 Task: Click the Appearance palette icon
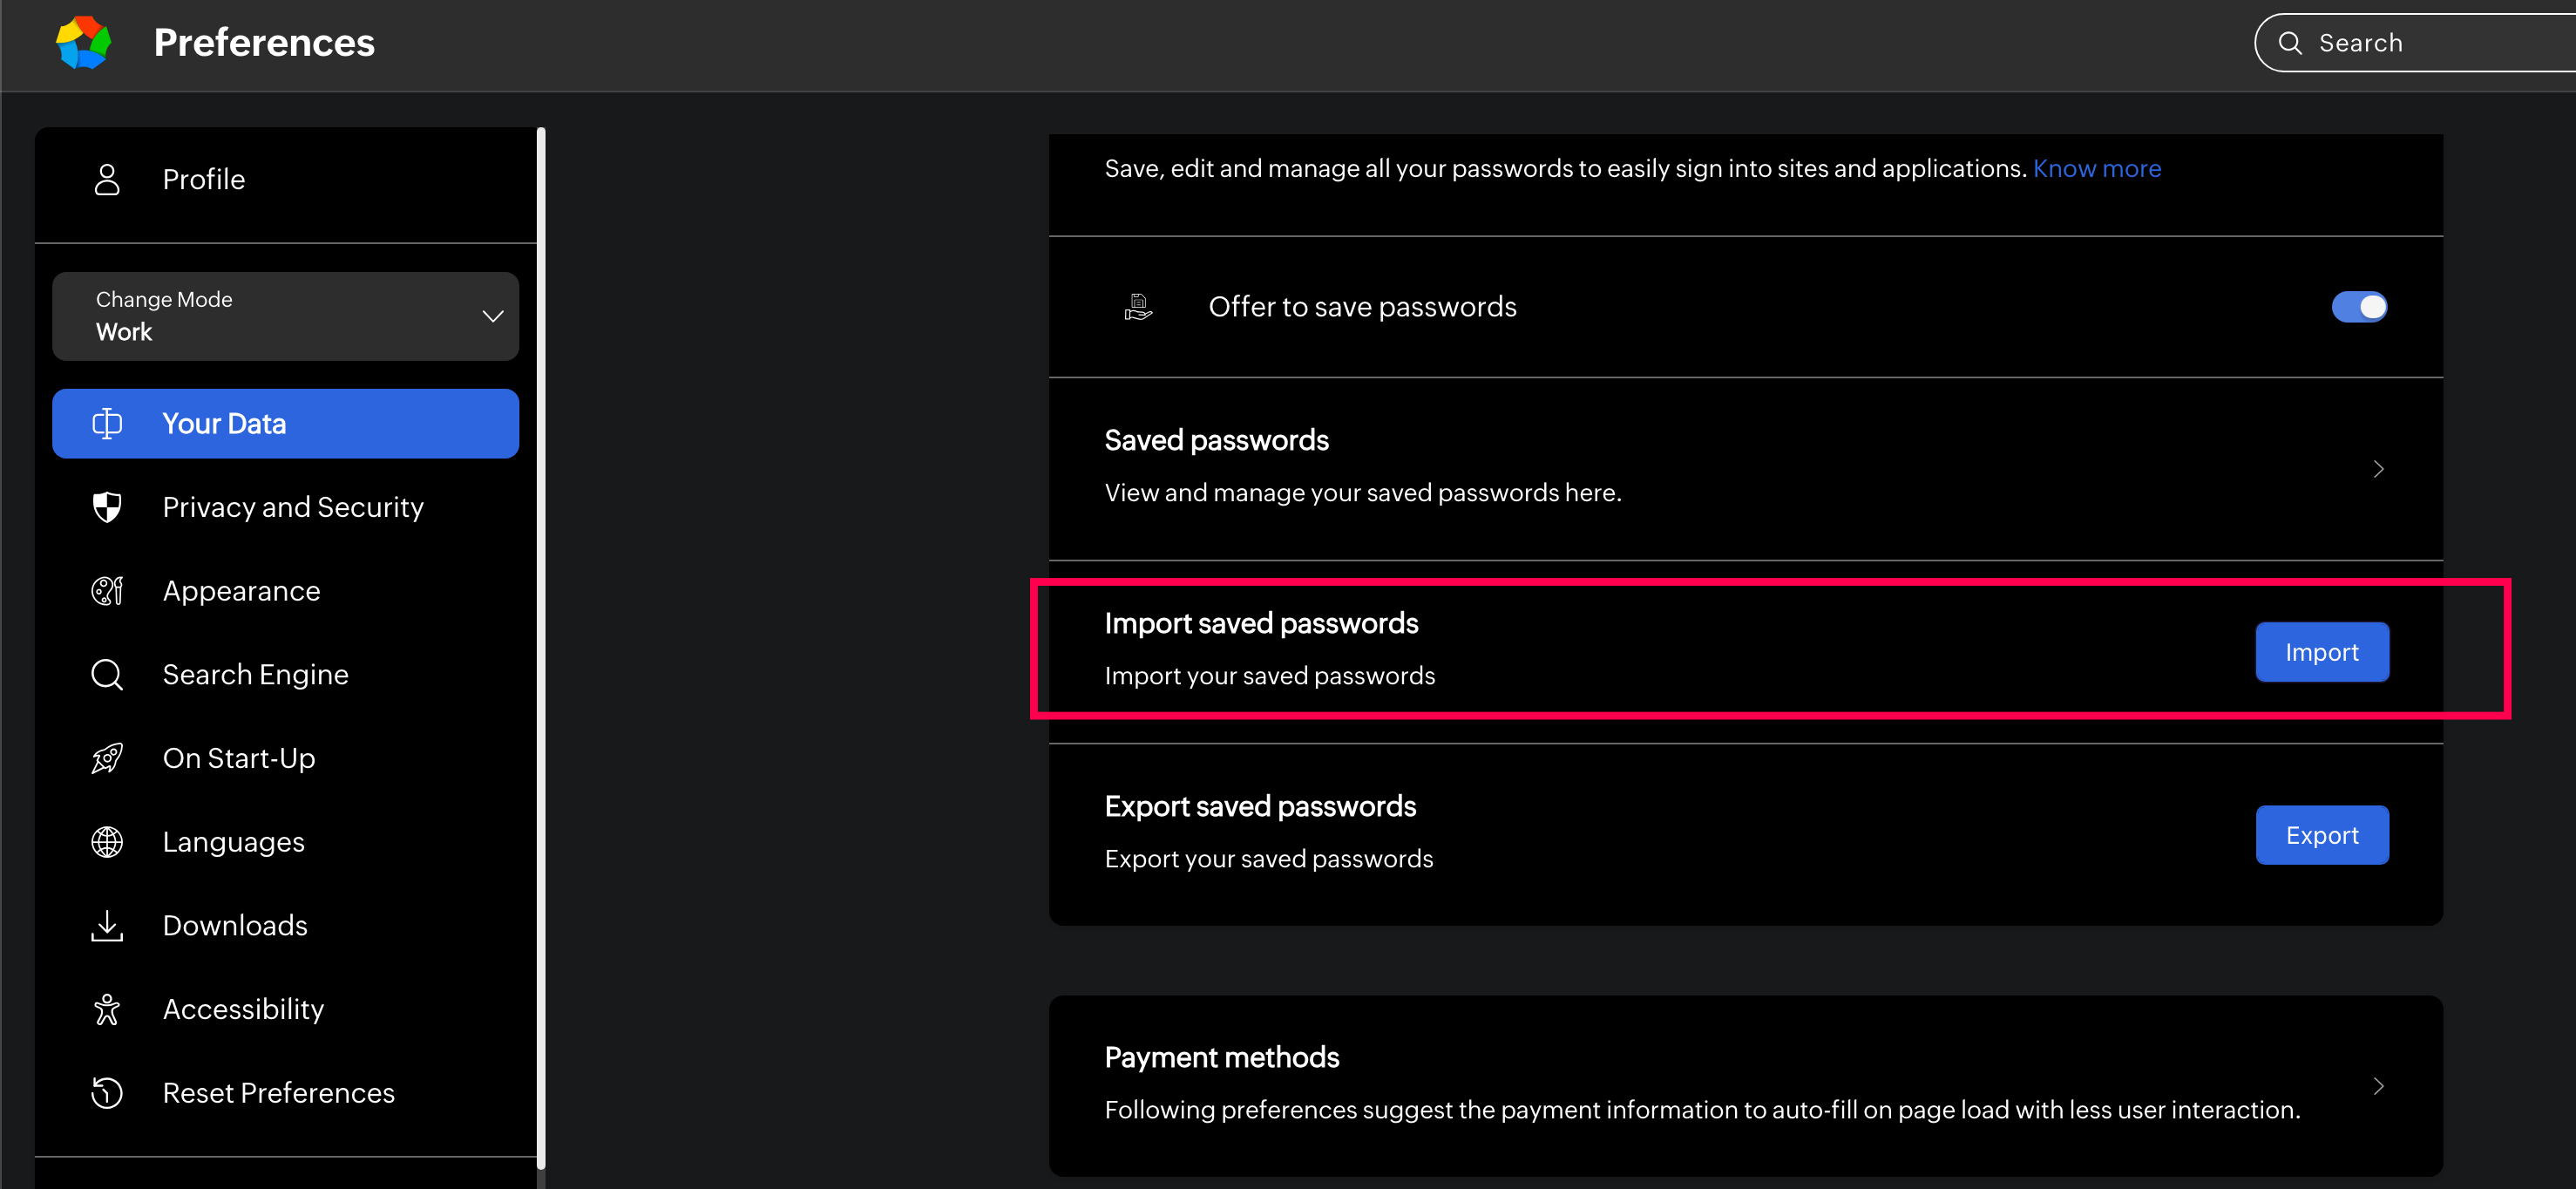pyautogui.click(x=107, y=591)
